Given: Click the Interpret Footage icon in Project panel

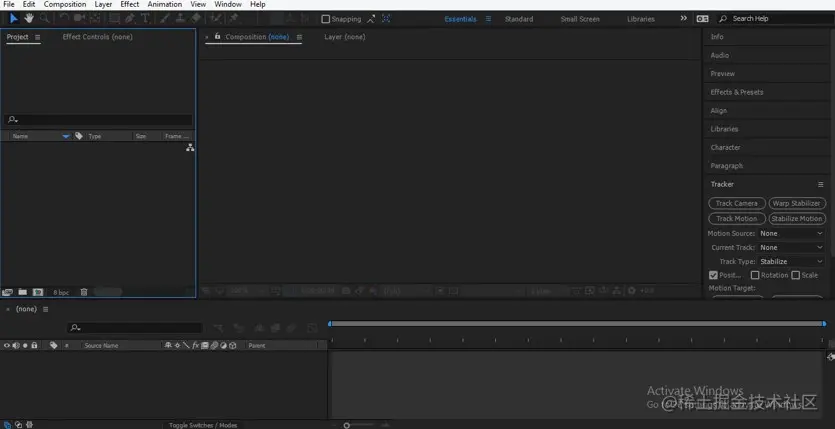Looking at the screenshot, I should [7, 292].
